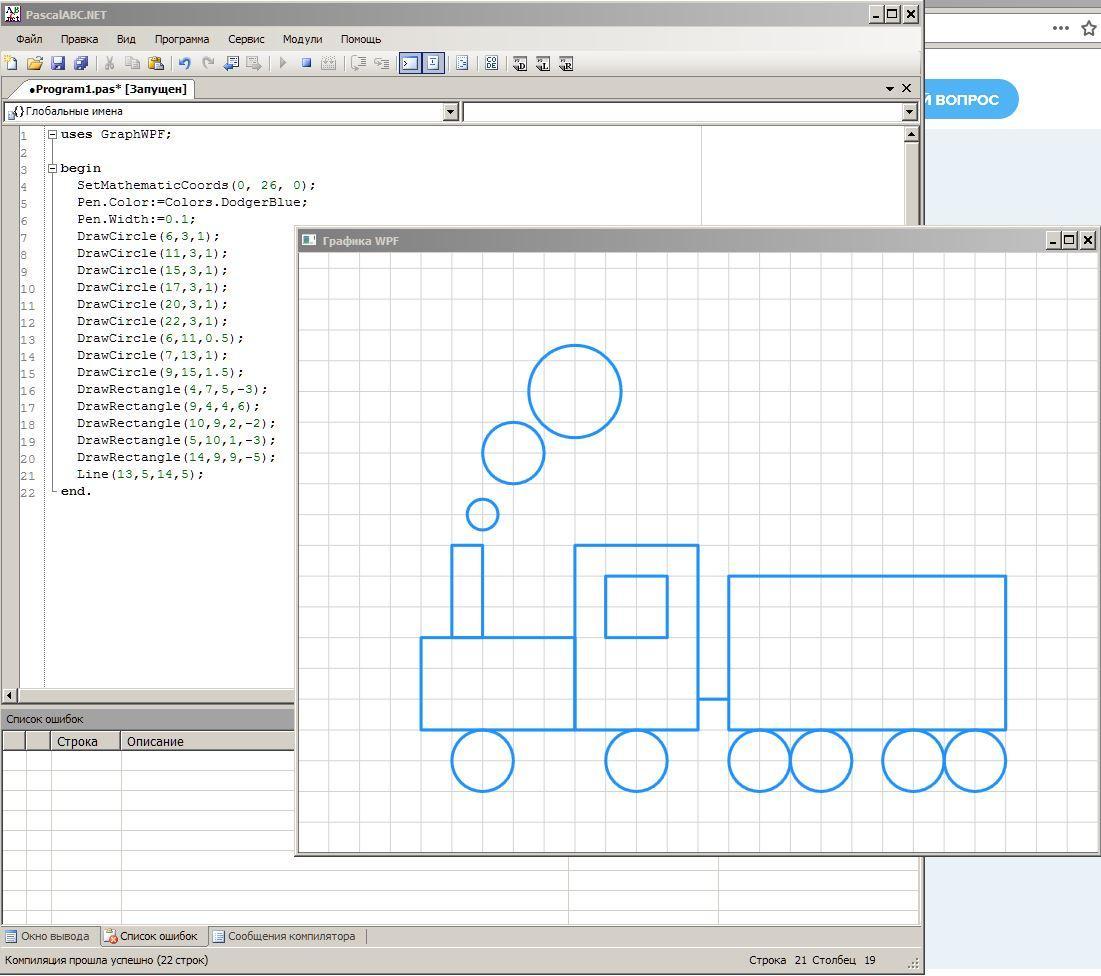Click the Описание column header
Image resolution: width=1101 pixels, height=976 pixels.
[x=155, y=742]
